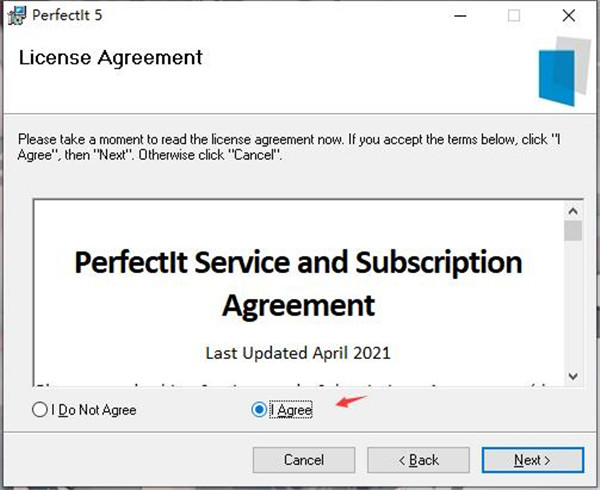The height and width of the screenshot is (490, 600).
Task: Click the blue PerfectIt logo graphic
Action: coord(559,68)
